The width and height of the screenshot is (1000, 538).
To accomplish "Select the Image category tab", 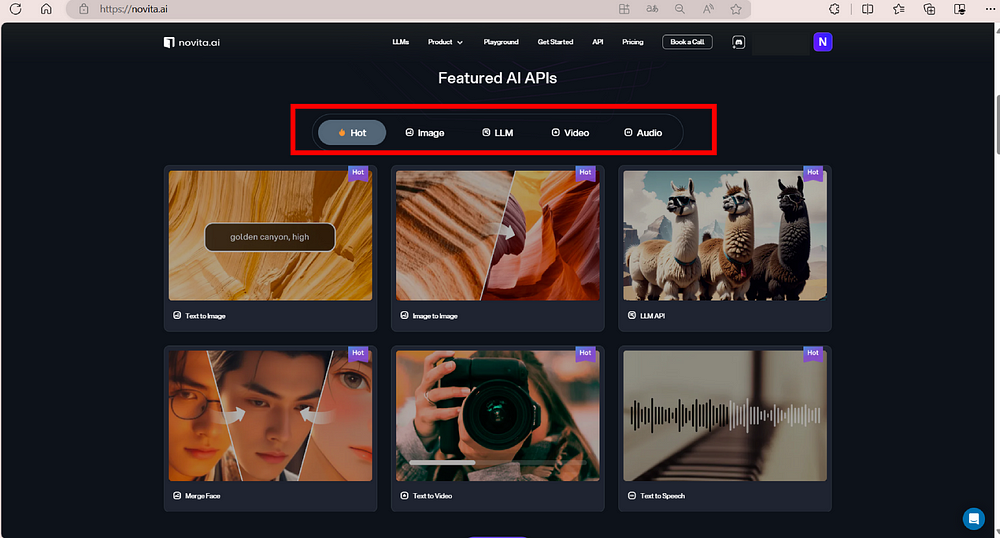I will pyautogui.click(x=425, y=133).
